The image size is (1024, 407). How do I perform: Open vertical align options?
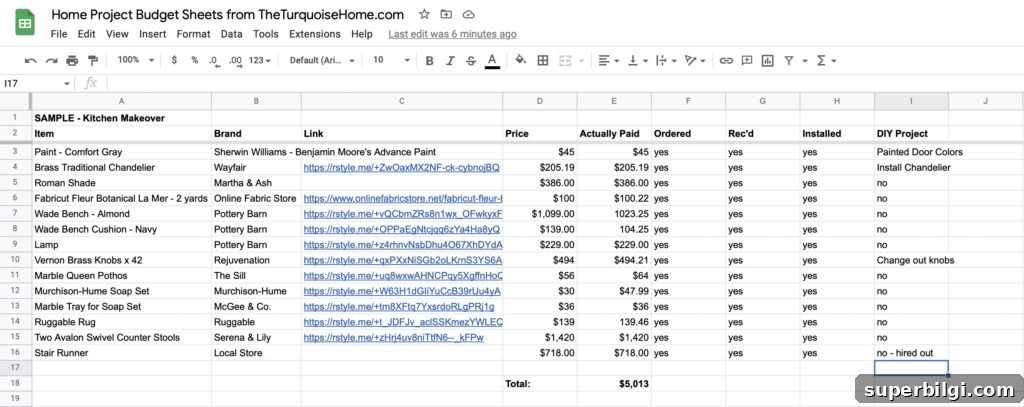tap(637, 61)
